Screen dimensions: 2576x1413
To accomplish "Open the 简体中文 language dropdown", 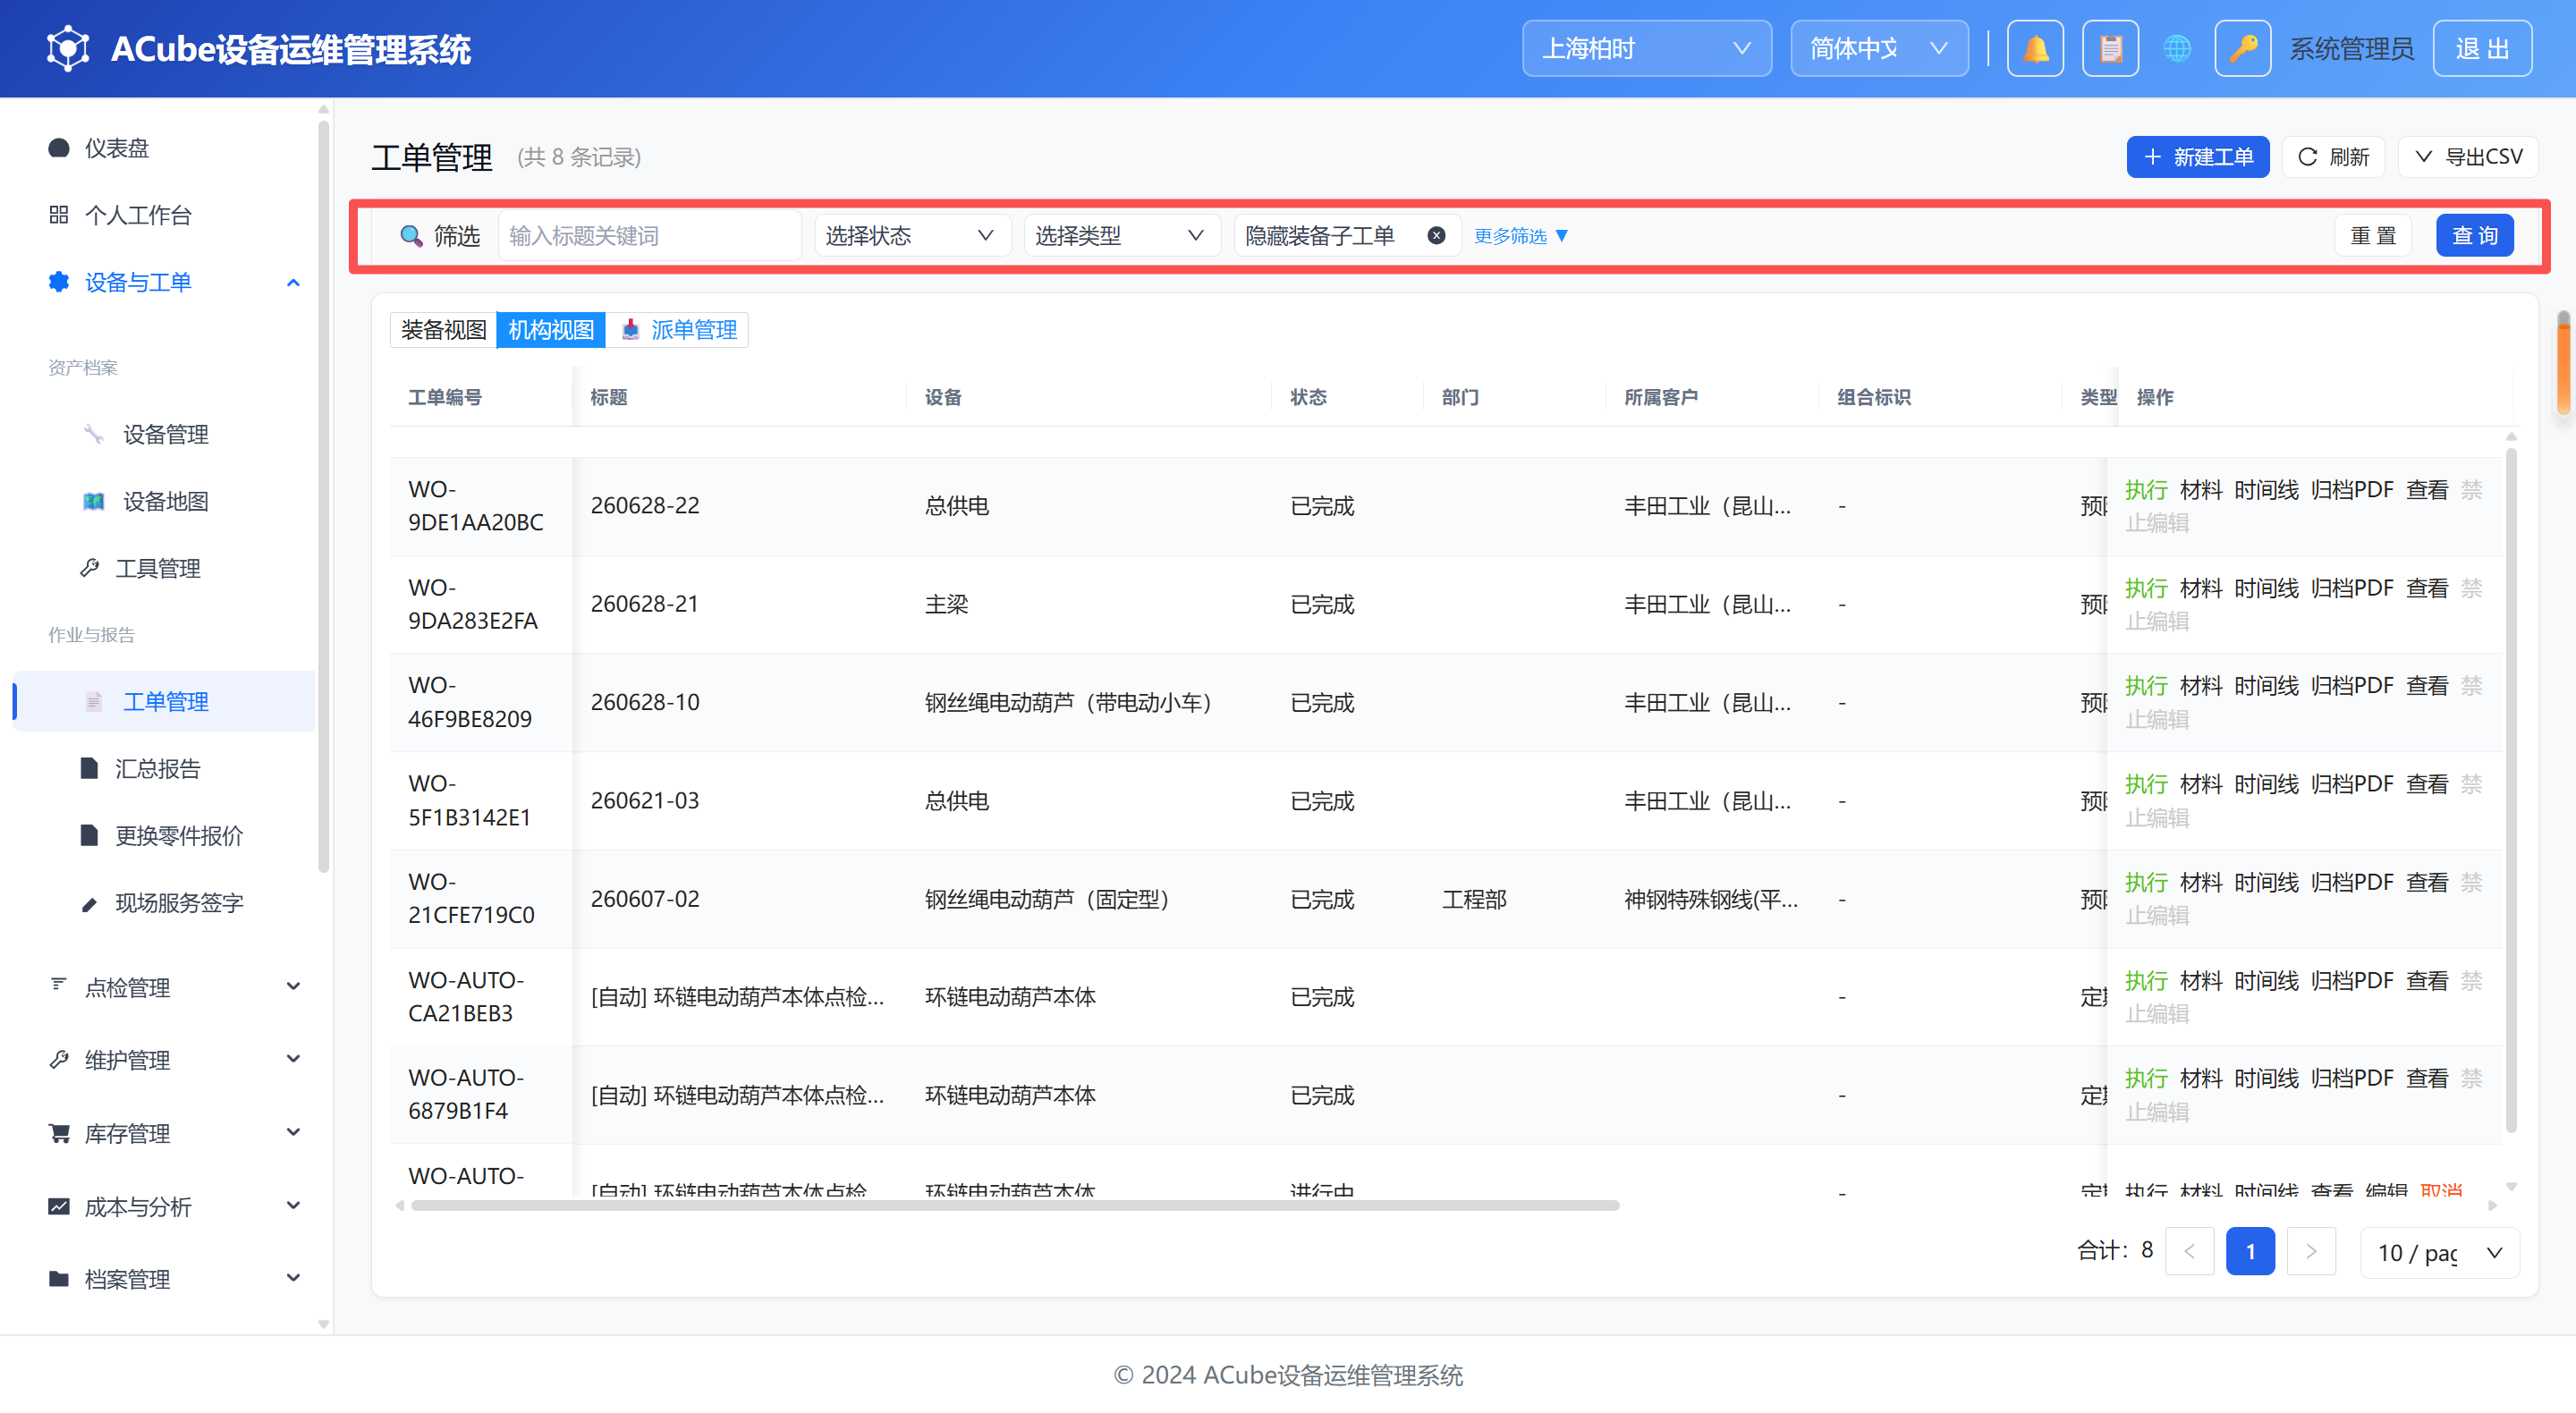I will (x=1878, y=48).
